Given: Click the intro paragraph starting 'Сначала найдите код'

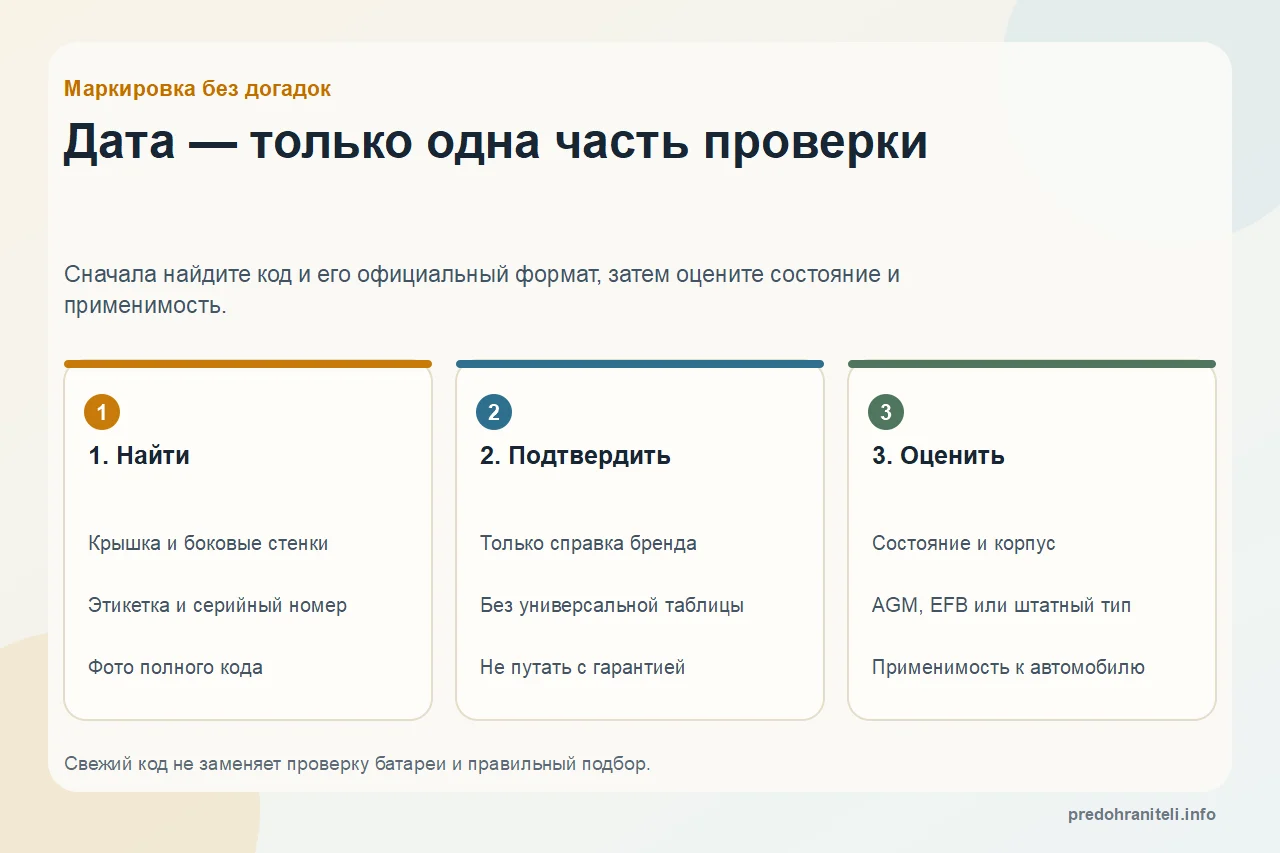Looking at the screenshot, I should pyautogui.click(x=482, y=290).
